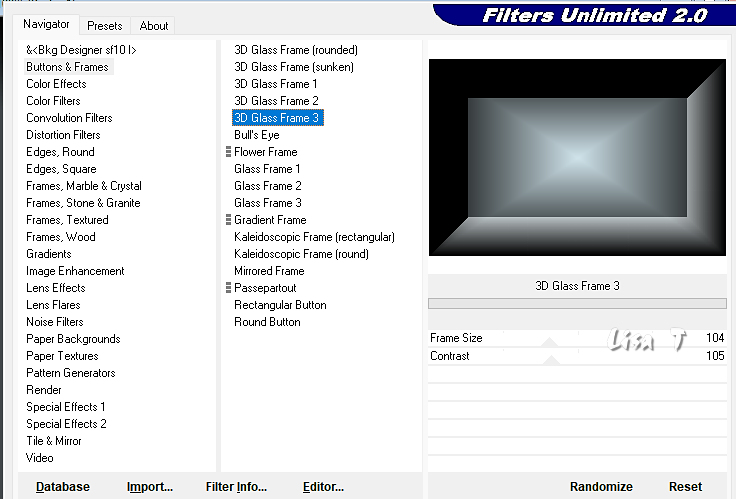736x499 pixels.
Task: Select the Pattern Generators category
Action: (71, 373)
